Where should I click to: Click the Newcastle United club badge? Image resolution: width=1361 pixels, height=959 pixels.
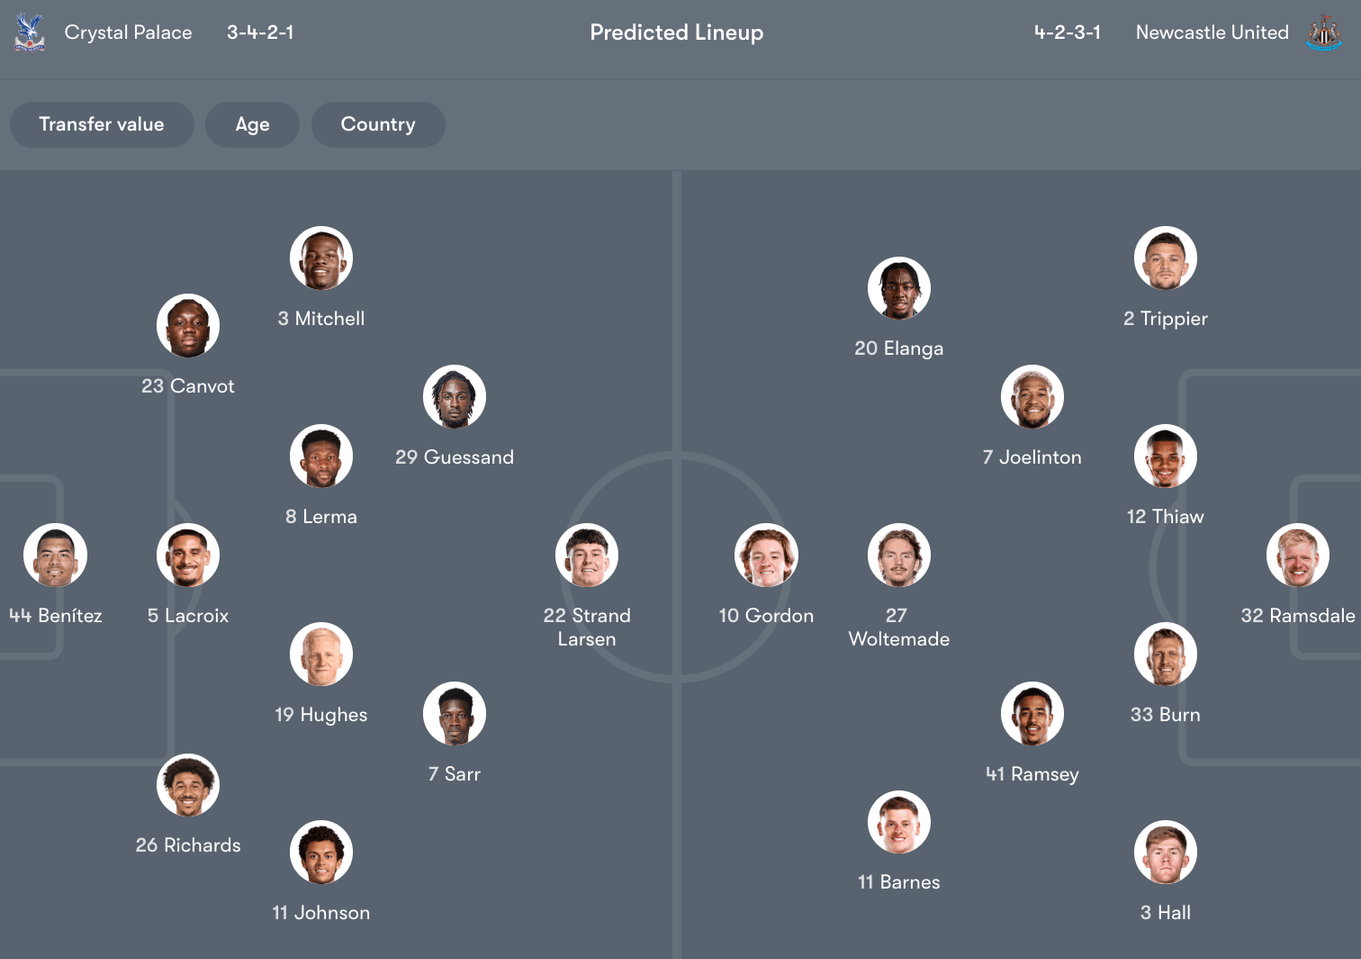pyautogui.click(x=1325, y=31)
